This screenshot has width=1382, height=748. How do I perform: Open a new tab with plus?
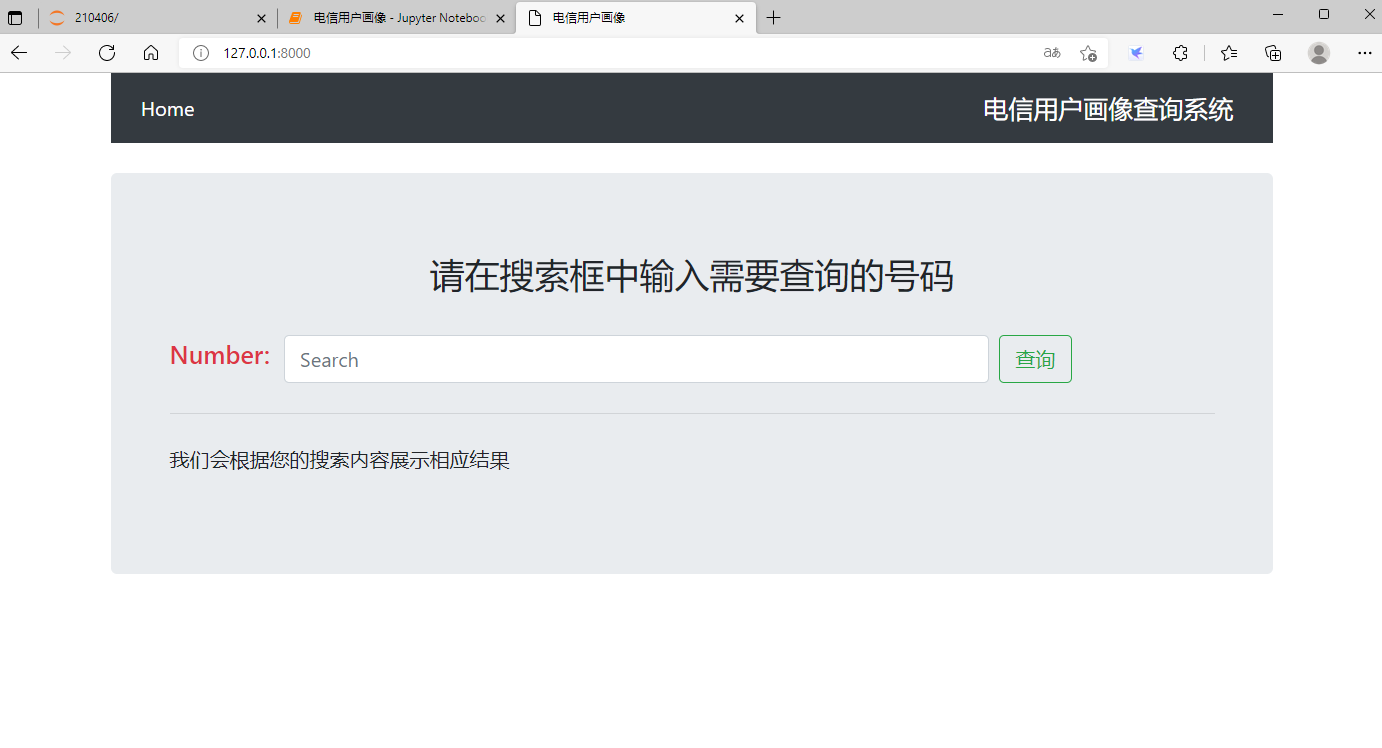point(773,18)
